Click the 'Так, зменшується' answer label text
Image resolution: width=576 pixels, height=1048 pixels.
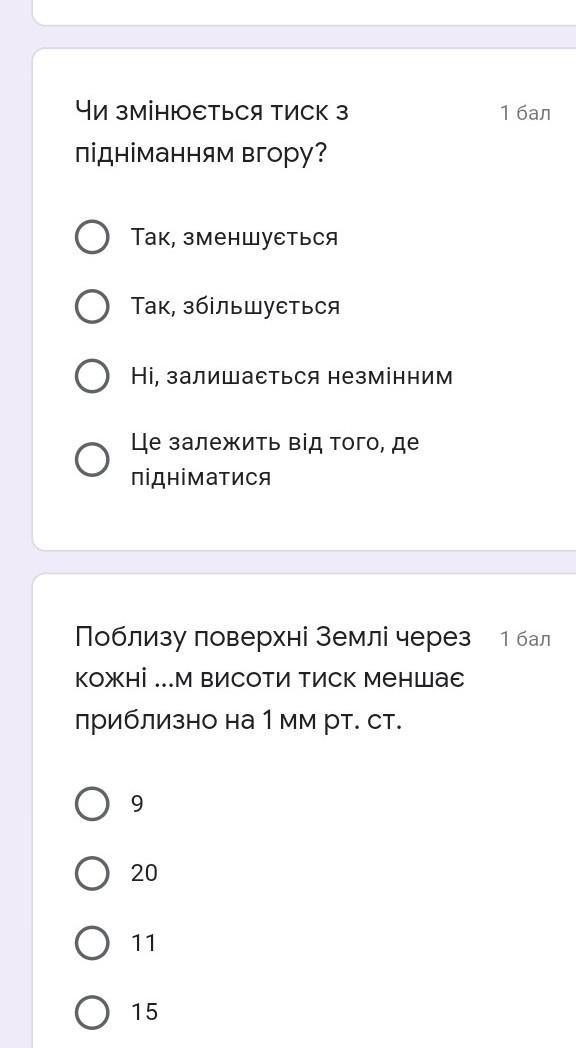pyautogui.click(x=235, y=237)
